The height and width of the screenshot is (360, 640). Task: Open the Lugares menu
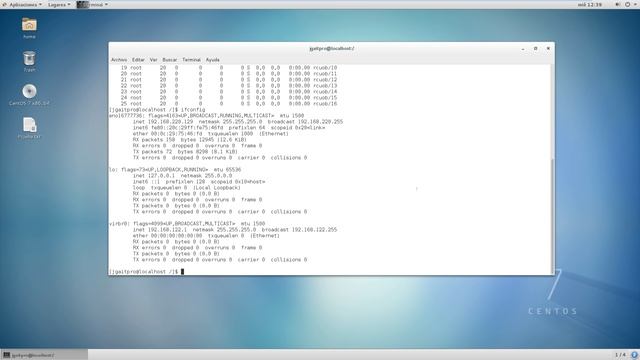click(x=59, y=4)
